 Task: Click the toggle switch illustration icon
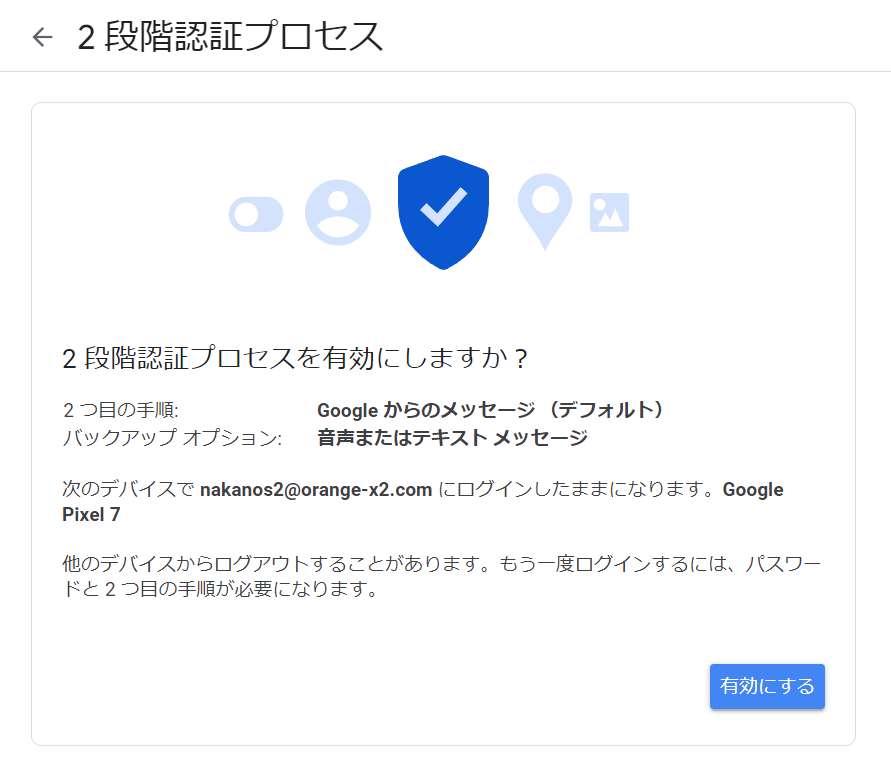256,214
